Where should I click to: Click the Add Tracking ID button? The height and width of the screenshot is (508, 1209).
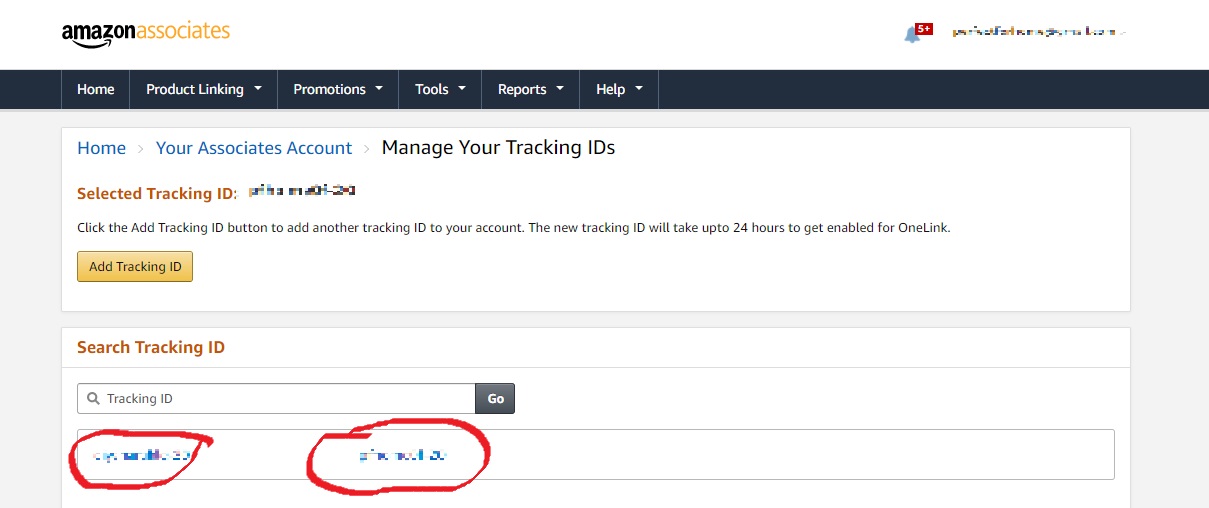coord(135,267)
